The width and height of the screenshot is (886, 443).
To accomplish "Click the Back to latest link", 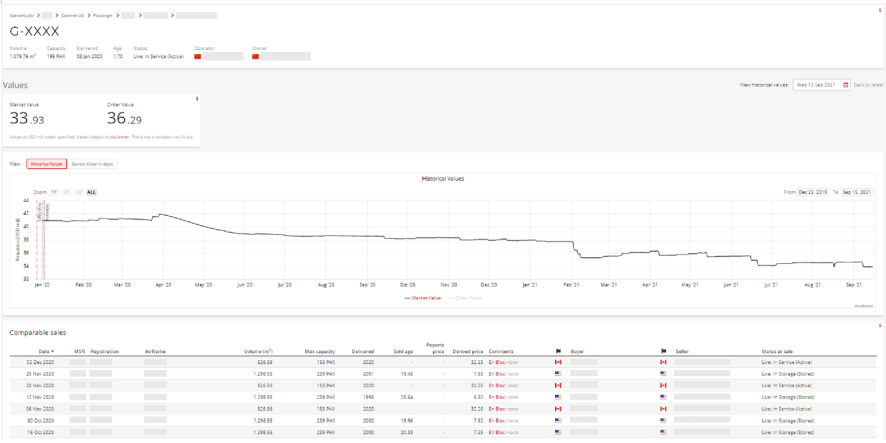I will click(x=868, y=85).
